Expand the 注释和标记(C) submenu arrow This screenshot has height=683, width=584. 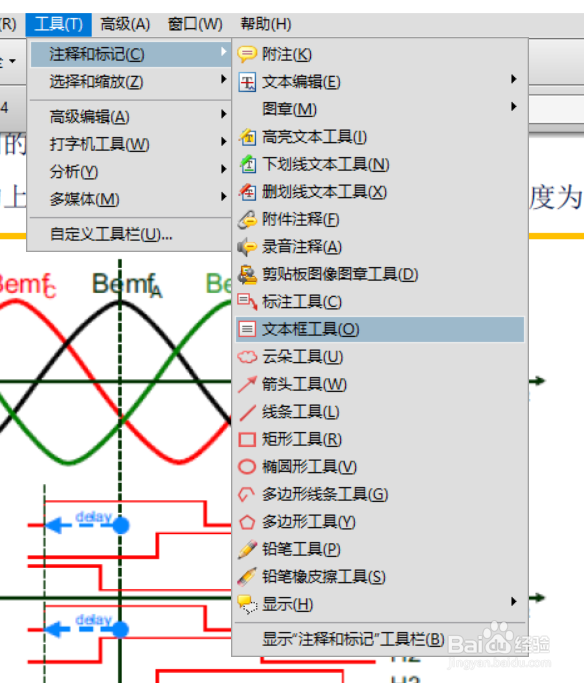coord(223,51)
